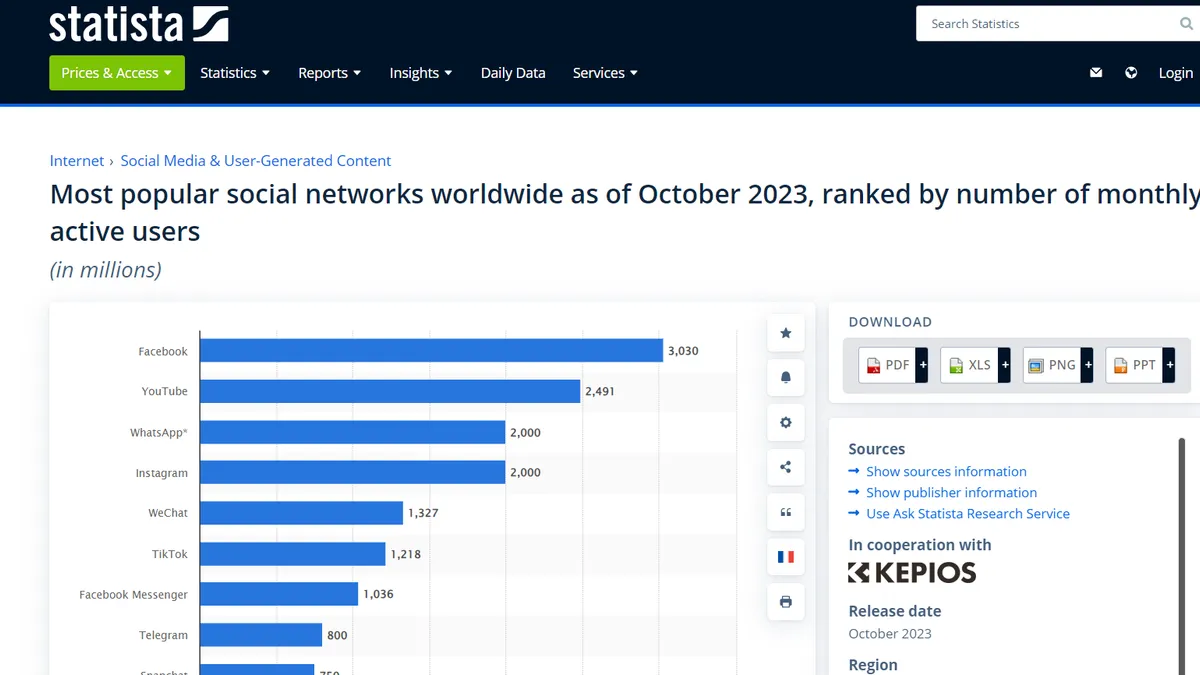Image resolution: width=1200 pixels, height=675 pixels.
Task: Open chart settings gear icon
Action: [786, 423]
